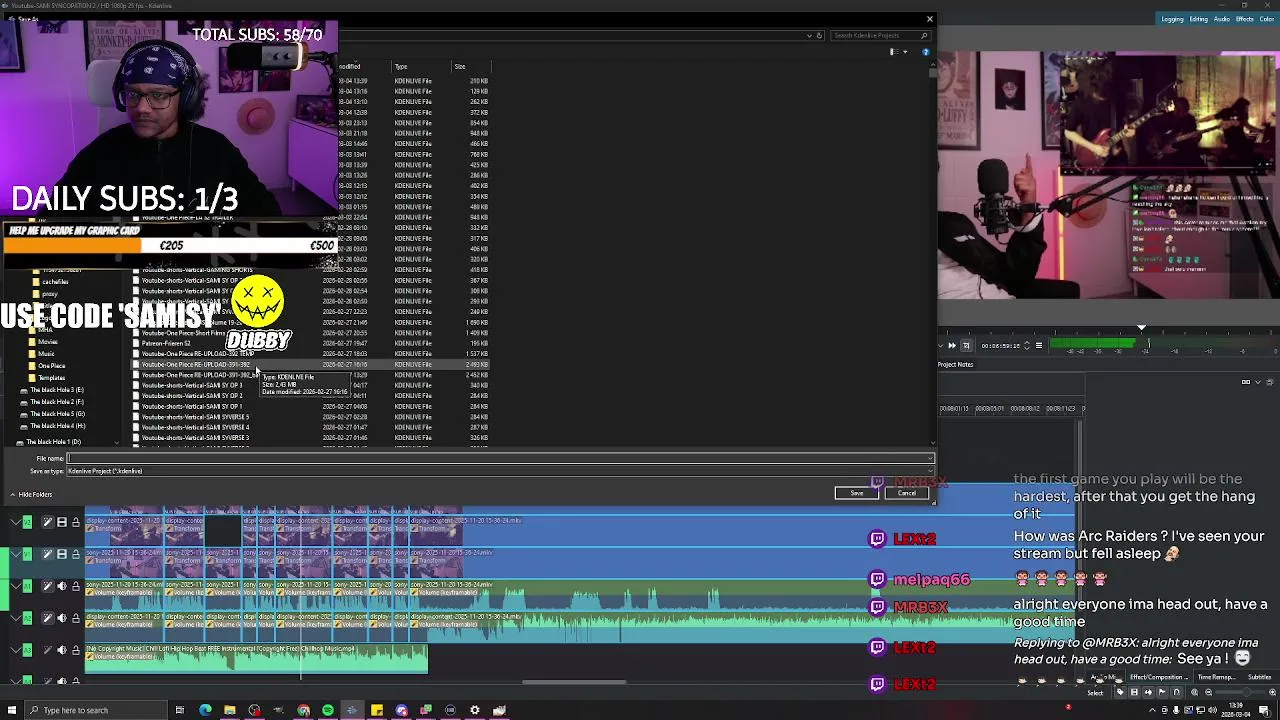The width and height of the screenshot is (1280, 720).
Task: Collapse the V2 track header
Action: [x=15, y=522]
